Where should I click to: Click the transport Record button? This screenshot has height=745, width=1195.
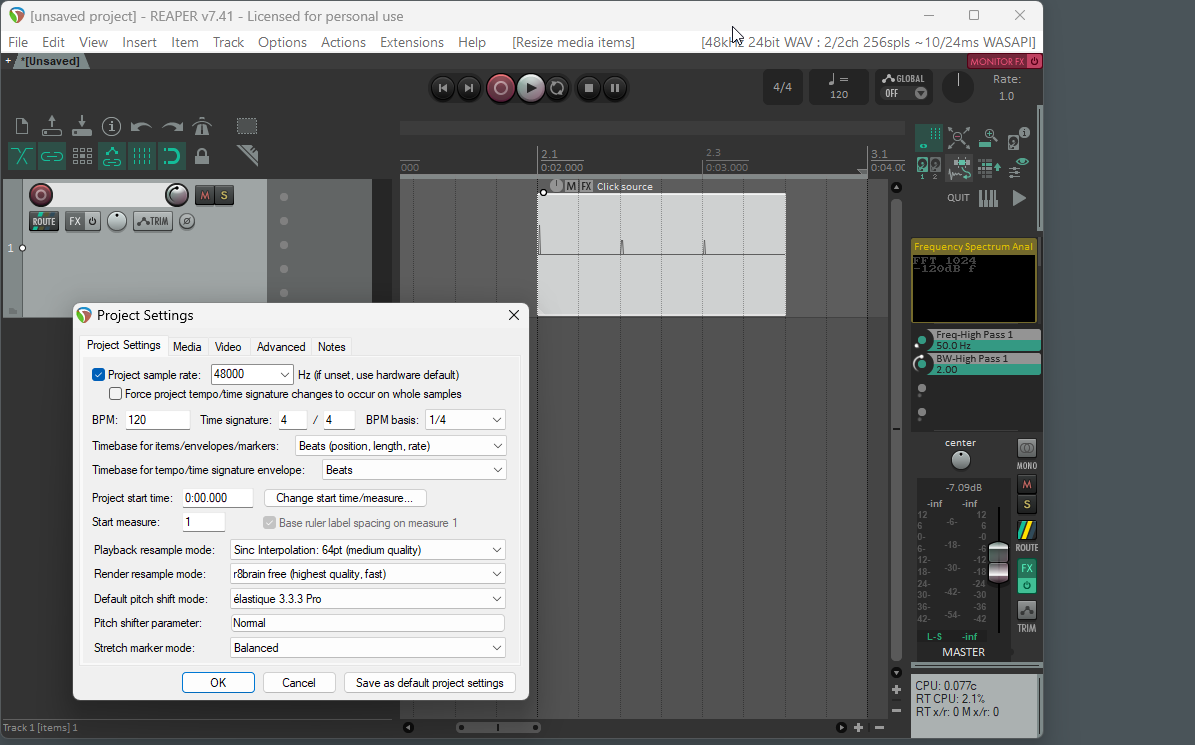tap(501, 88)
